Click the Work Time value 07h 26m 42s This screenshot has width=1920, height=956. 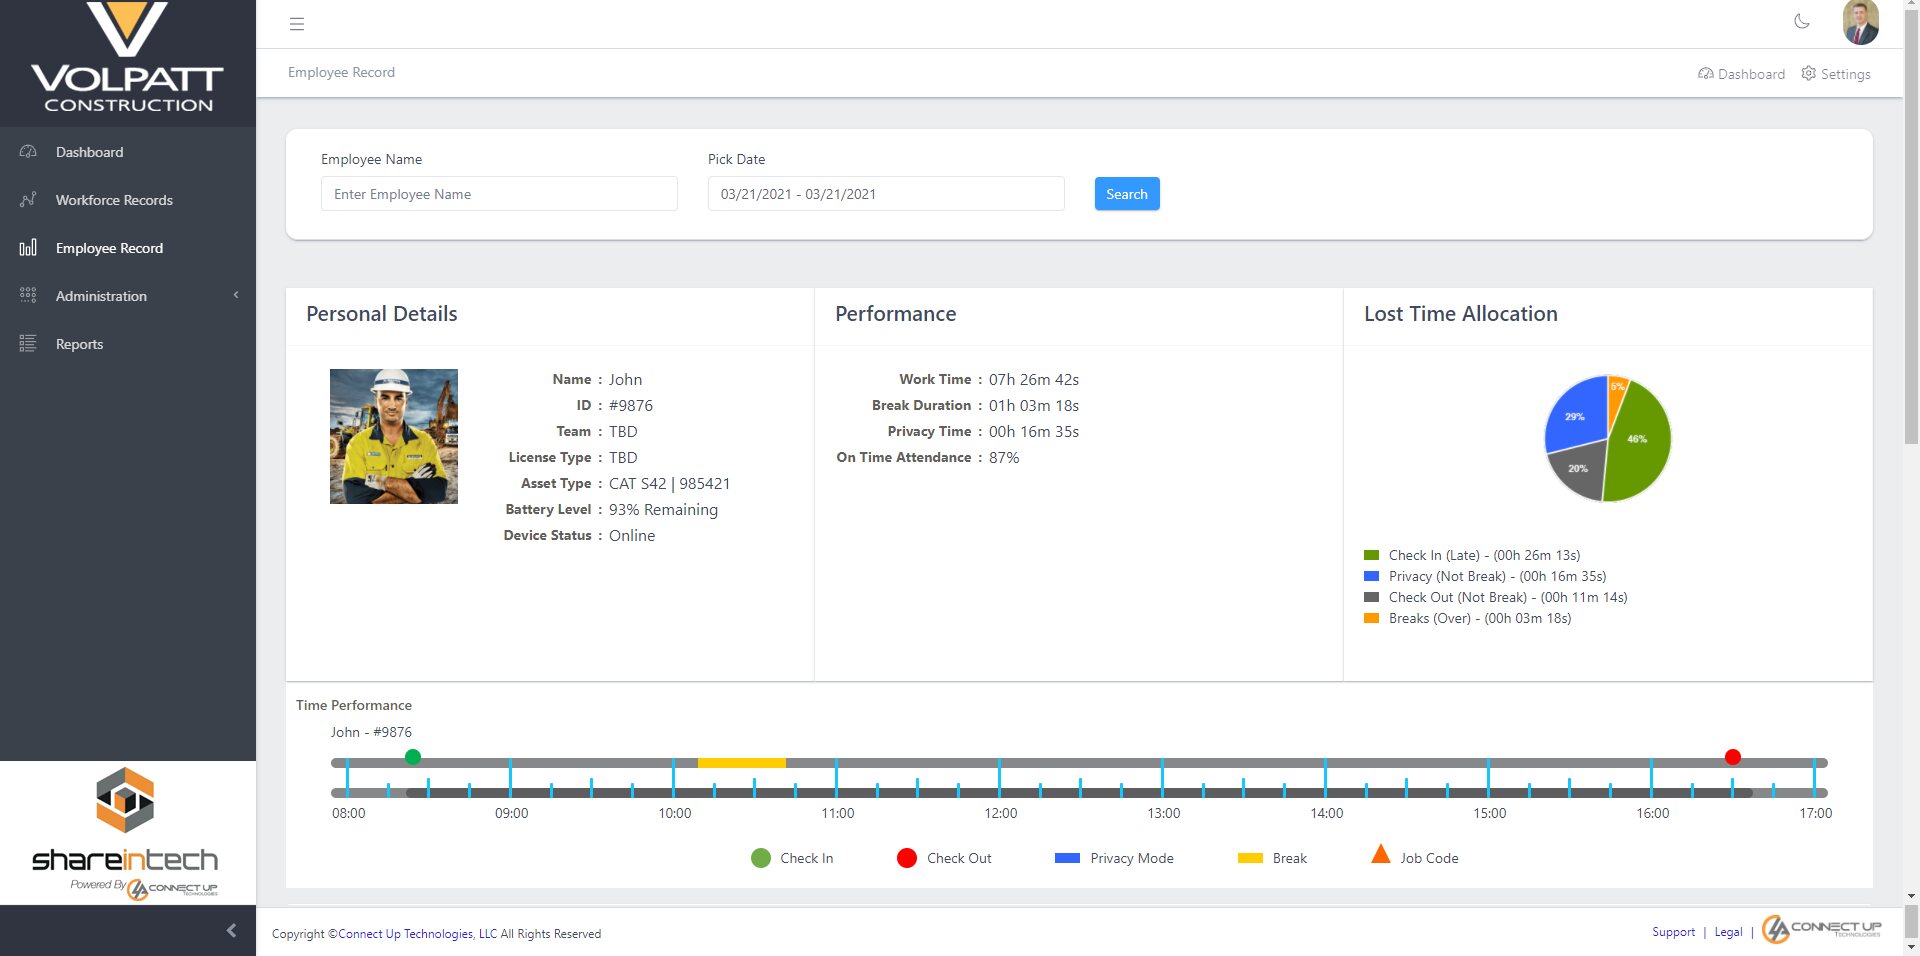(1034, 379)
